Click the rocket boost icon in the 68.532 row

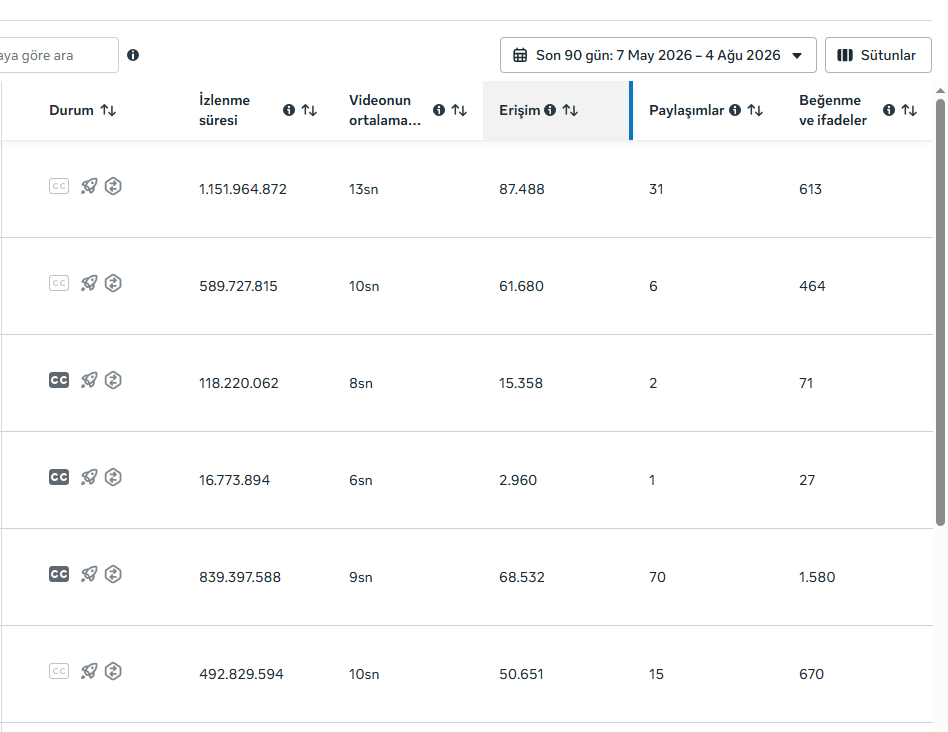(x=89, y=574)
